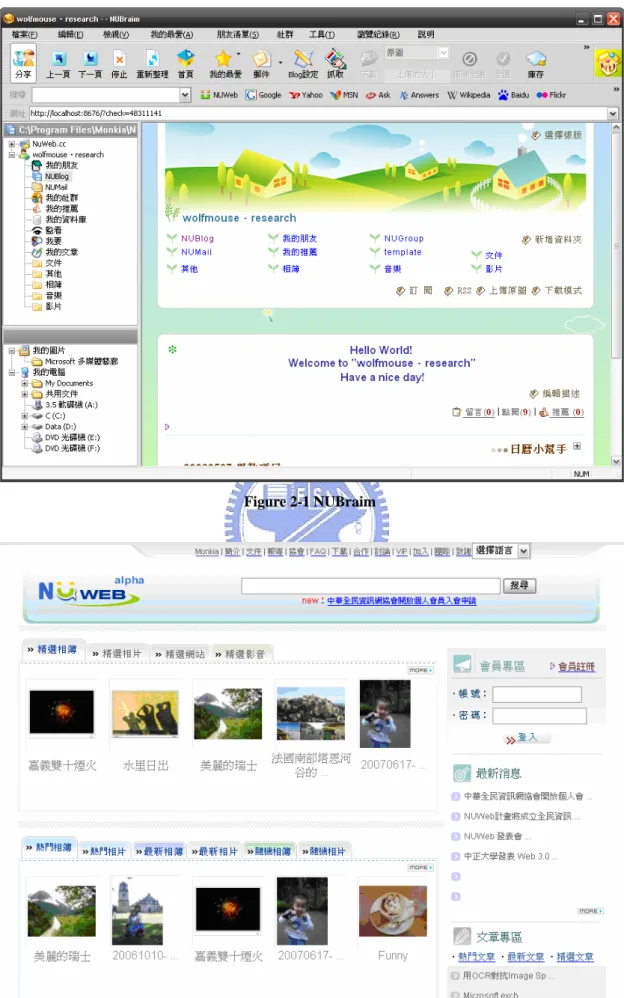624x998 pixels.
Task: Expand the NuWeb.cc tree node
Action: tap(11, 144)
